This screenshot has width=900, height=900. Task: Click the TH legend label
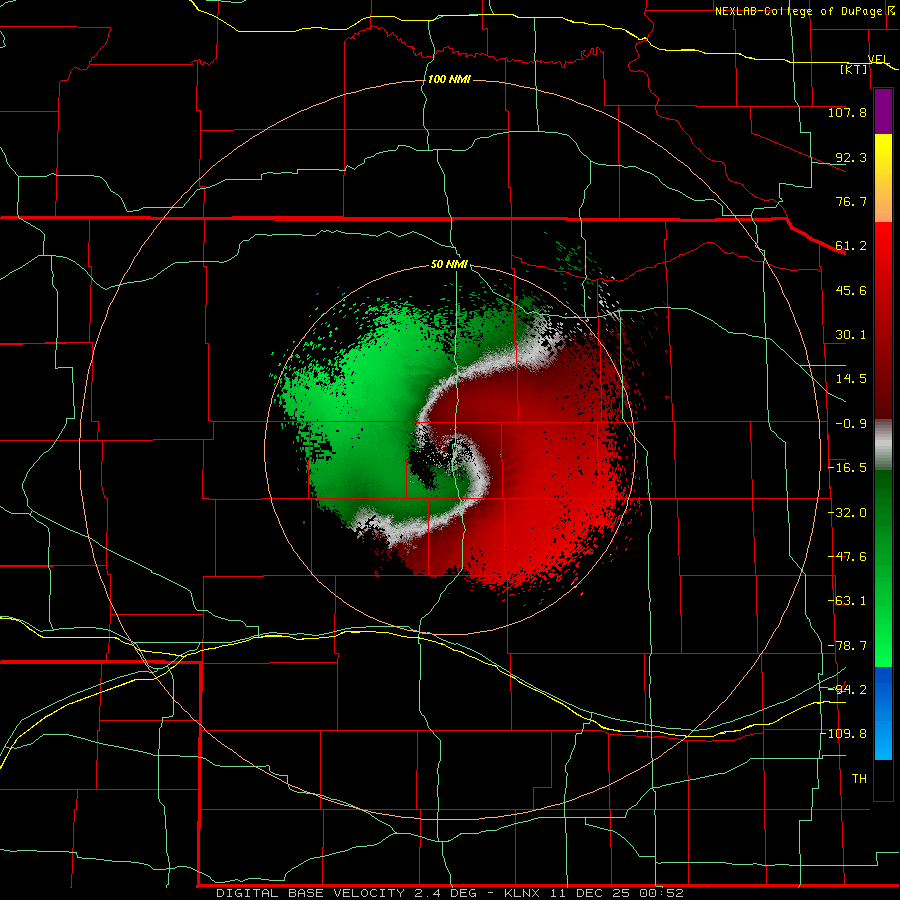[859, 779]
